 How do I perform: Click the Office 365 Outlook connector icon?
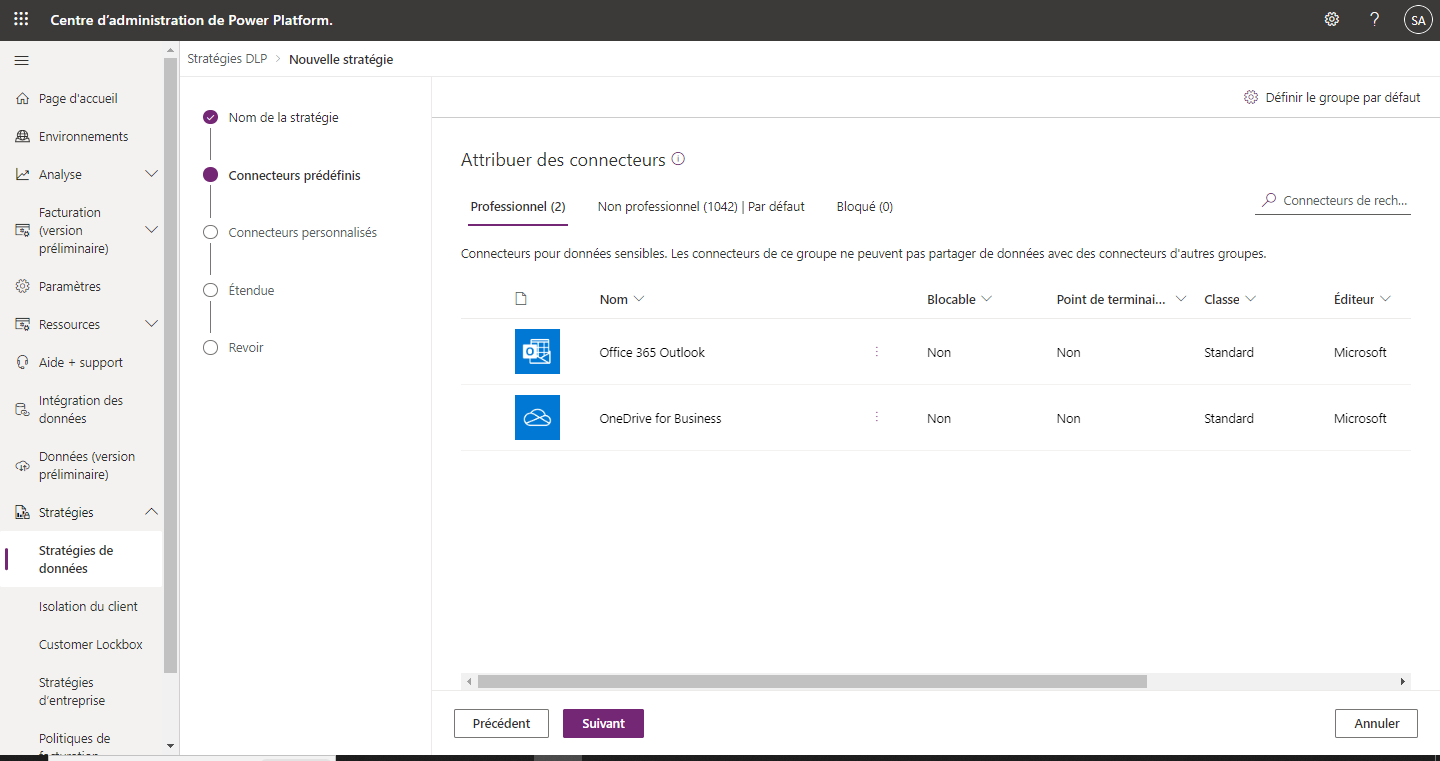click(537, 352)
